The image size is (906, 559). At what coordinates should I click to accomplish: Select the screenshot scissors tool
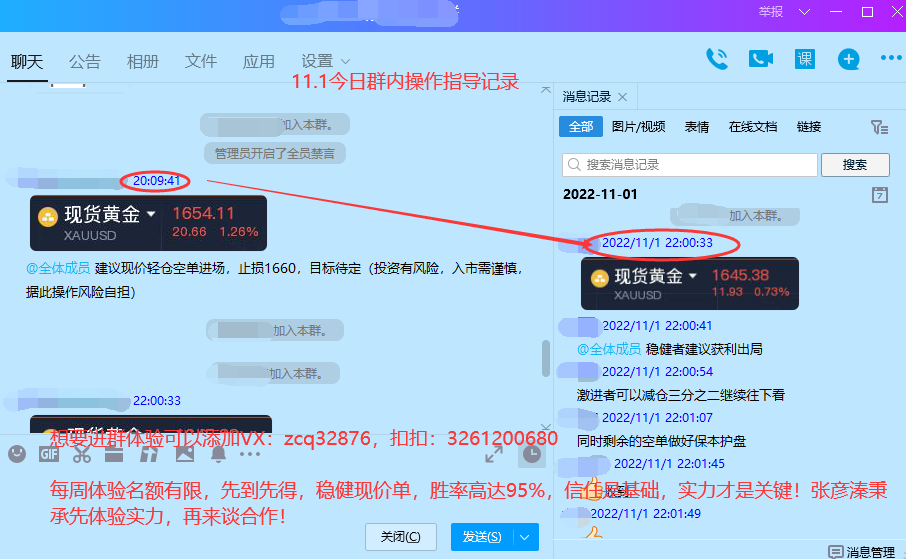(82, 454)
